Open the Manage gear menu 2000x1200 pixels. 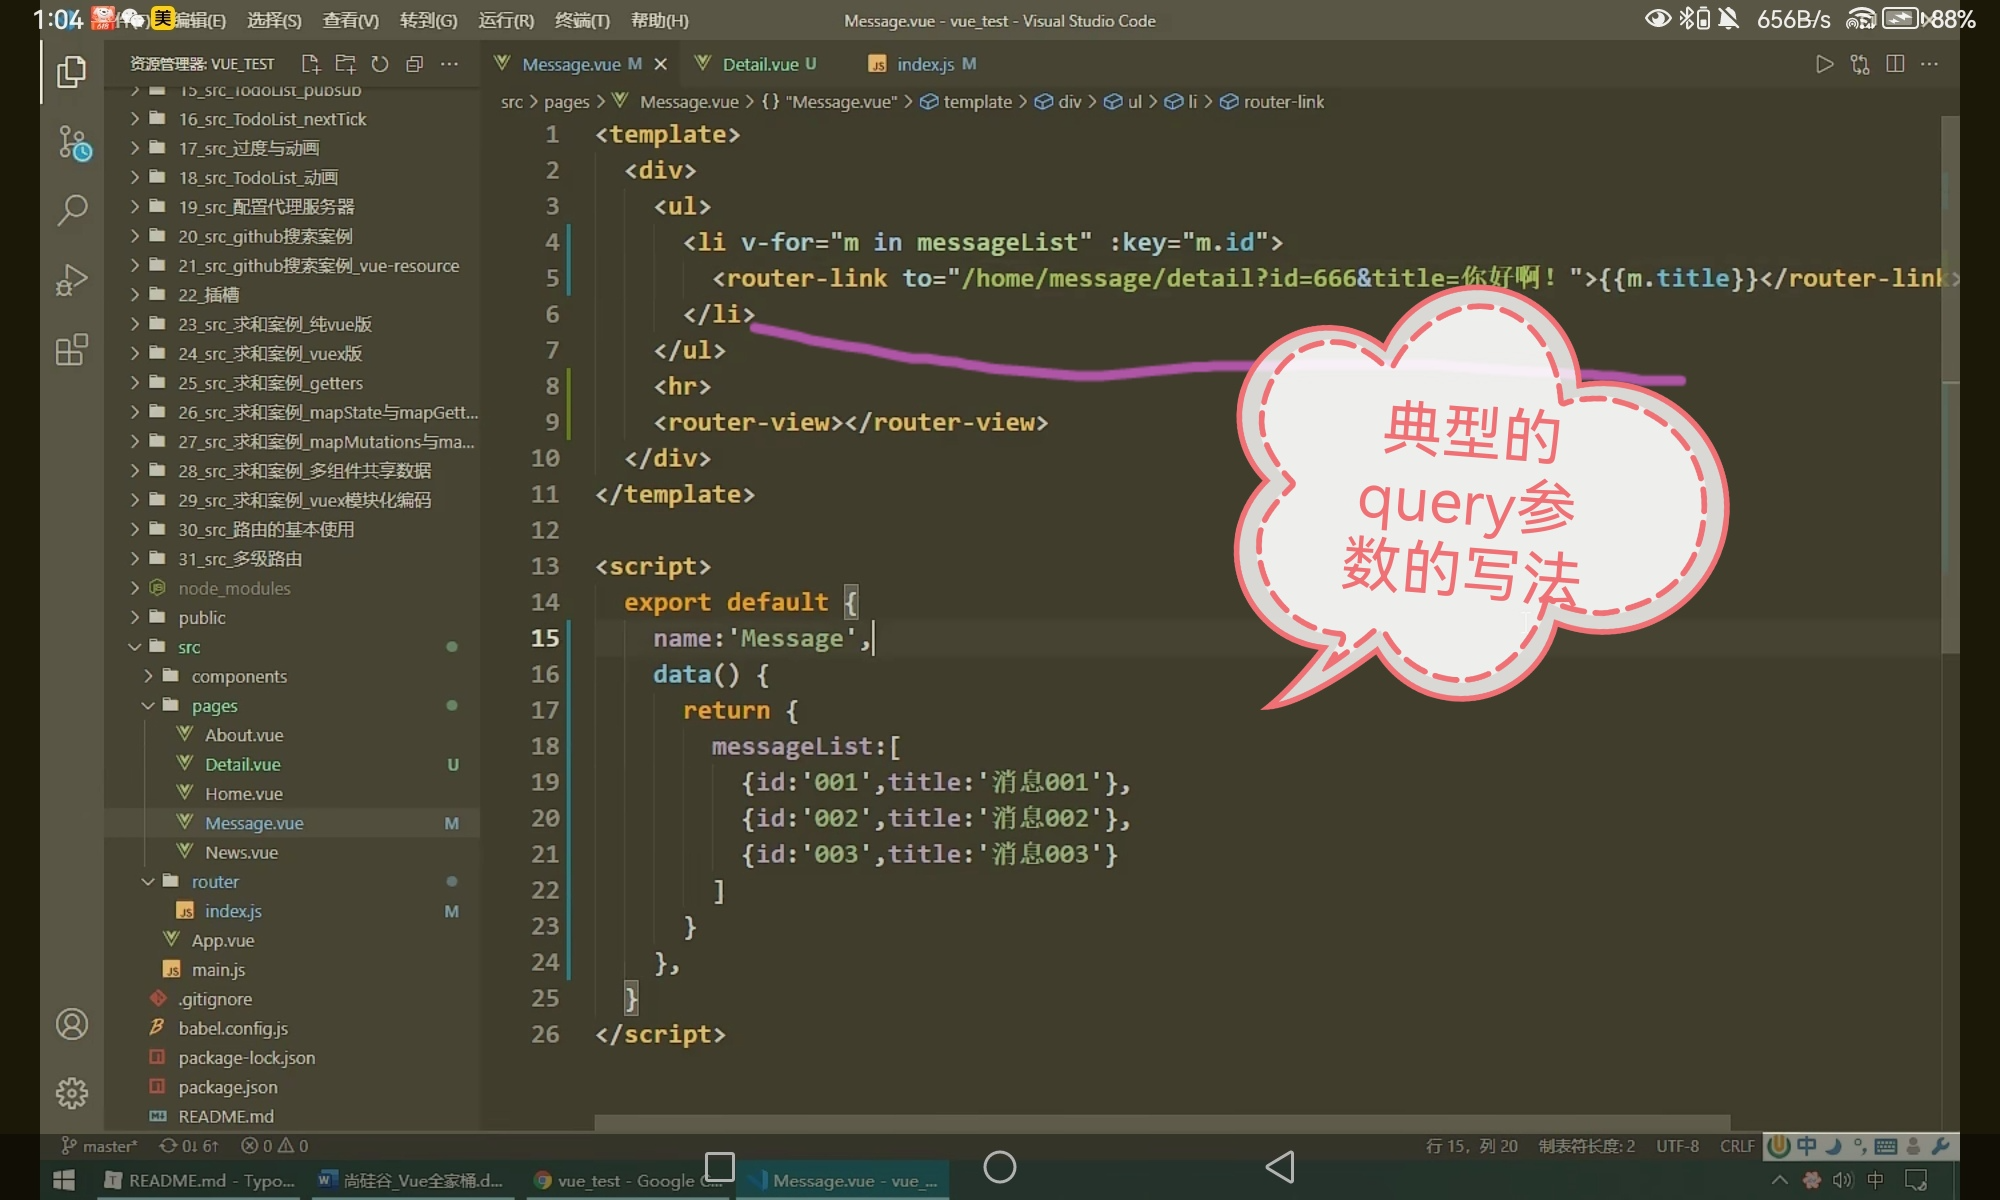[x=71, y=1092]
